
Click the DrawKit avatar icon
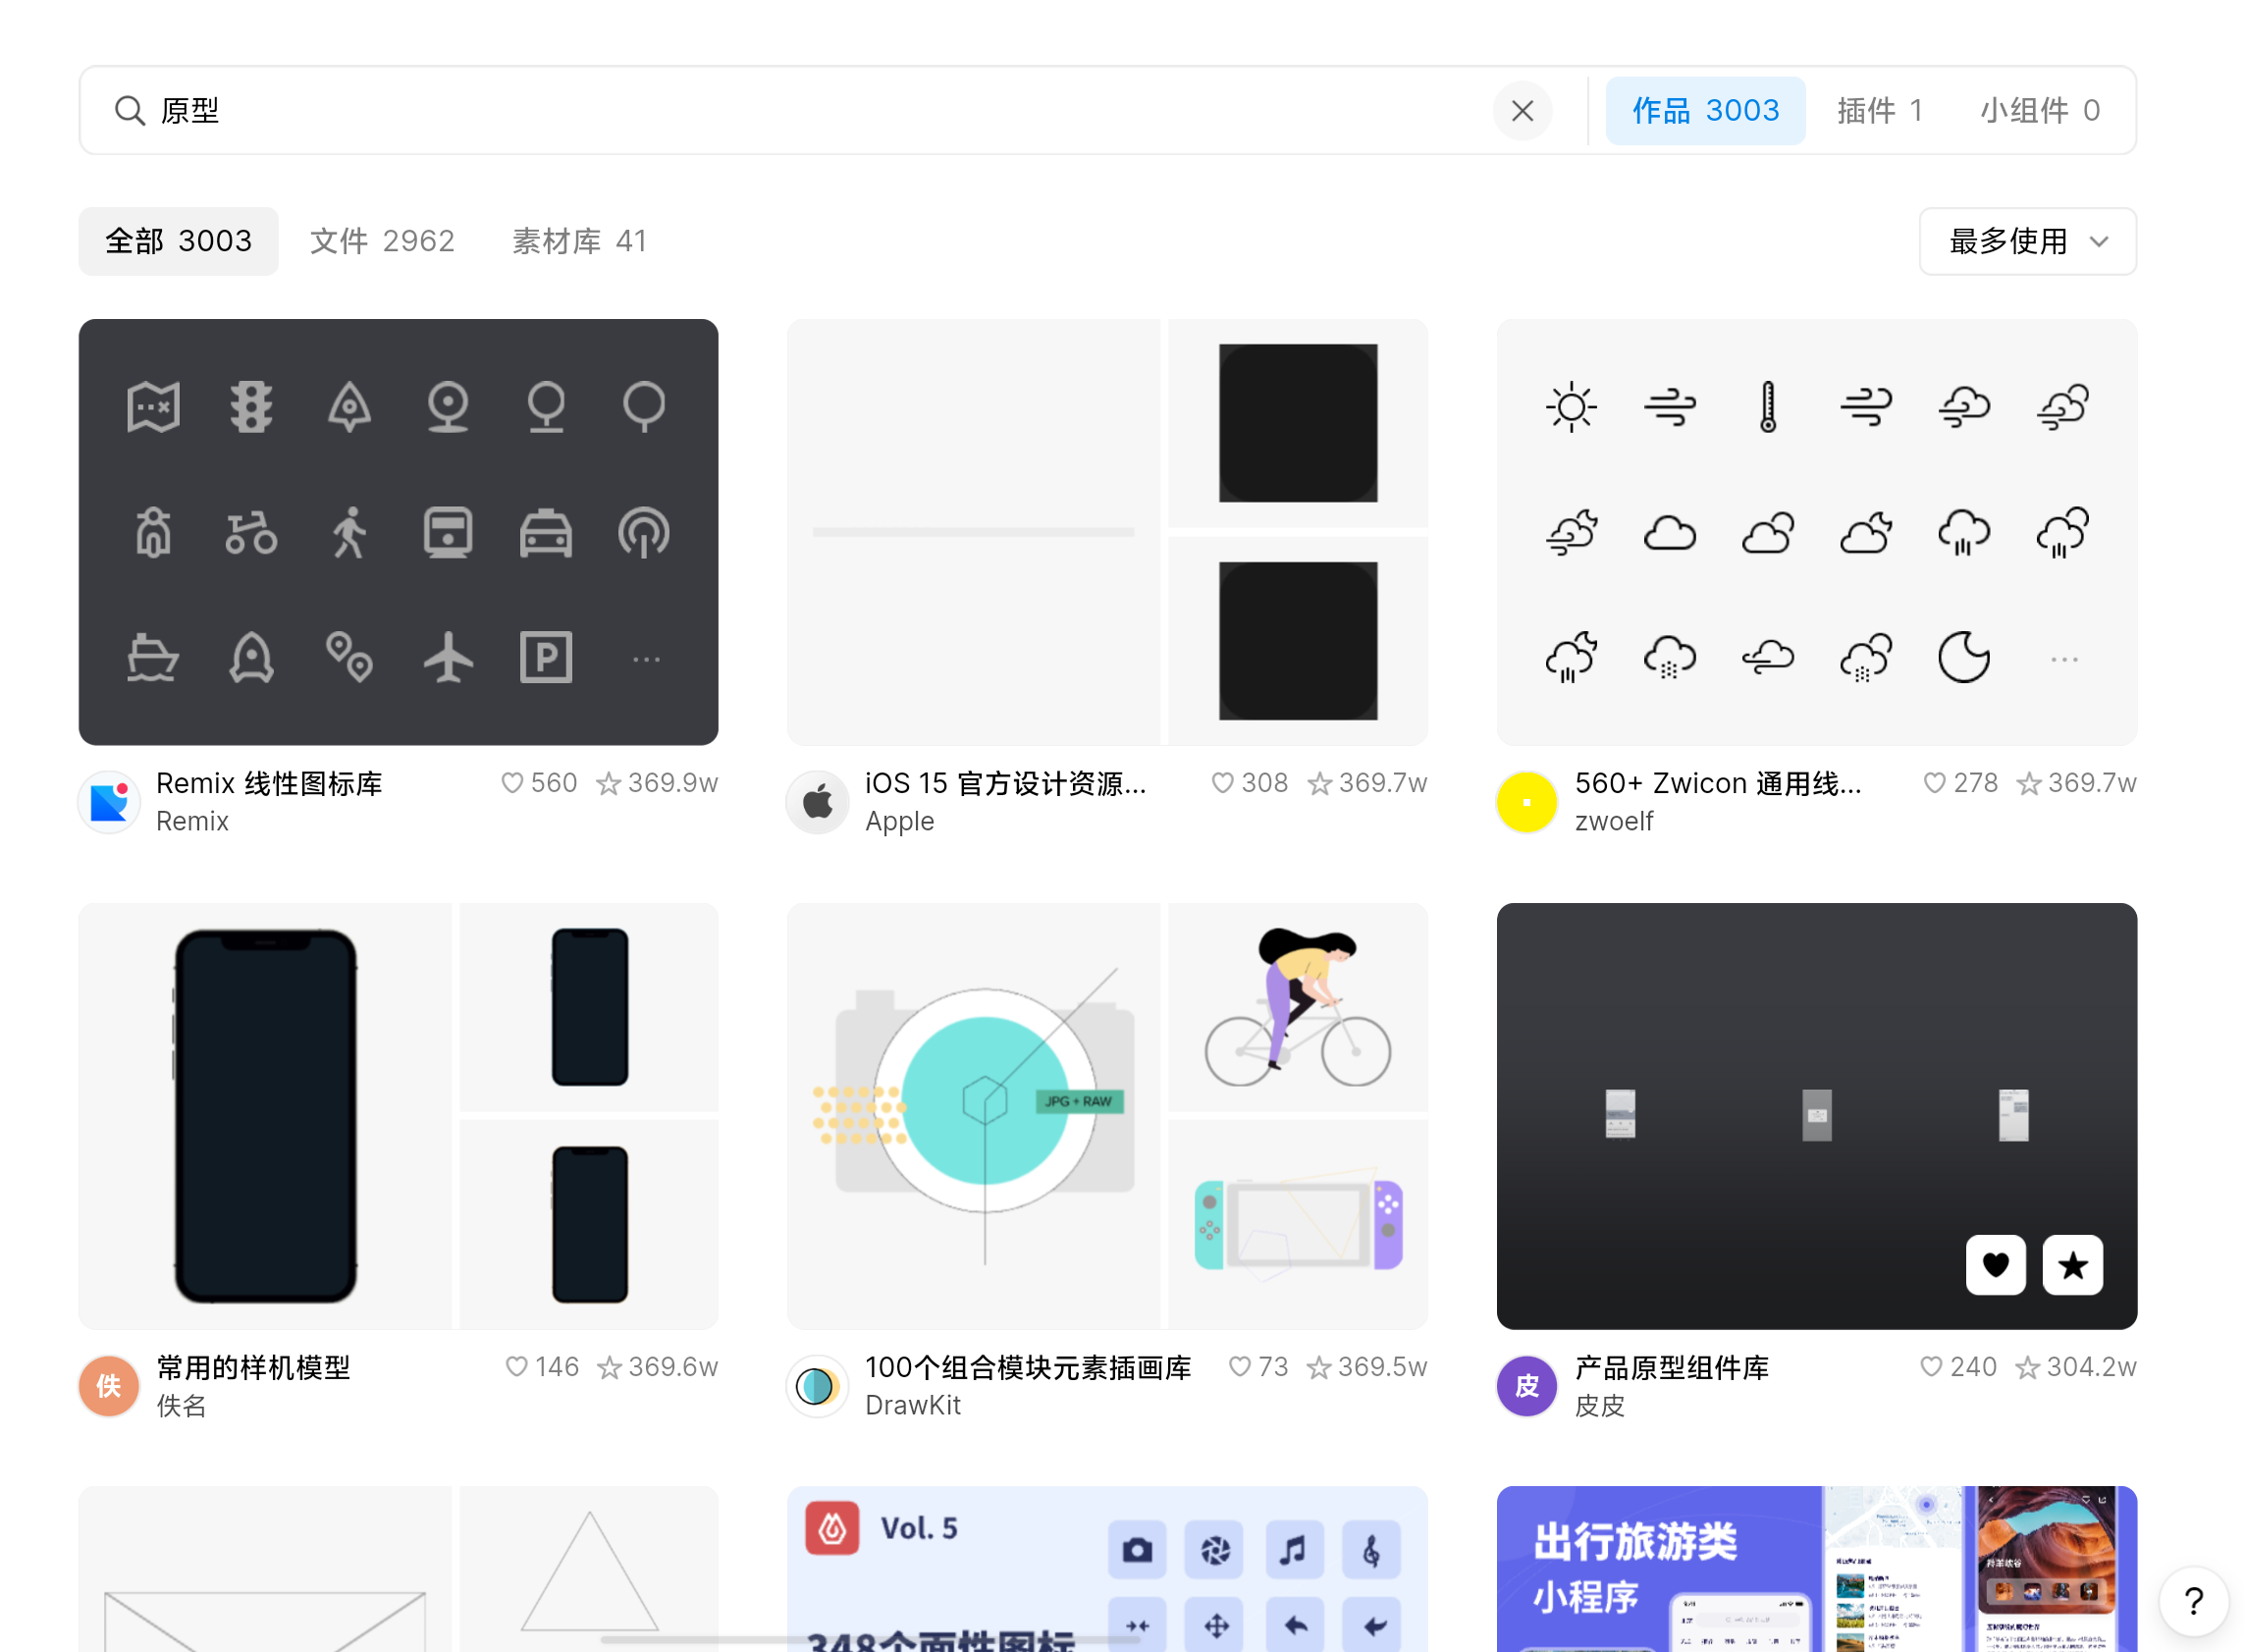(818, 1386)
